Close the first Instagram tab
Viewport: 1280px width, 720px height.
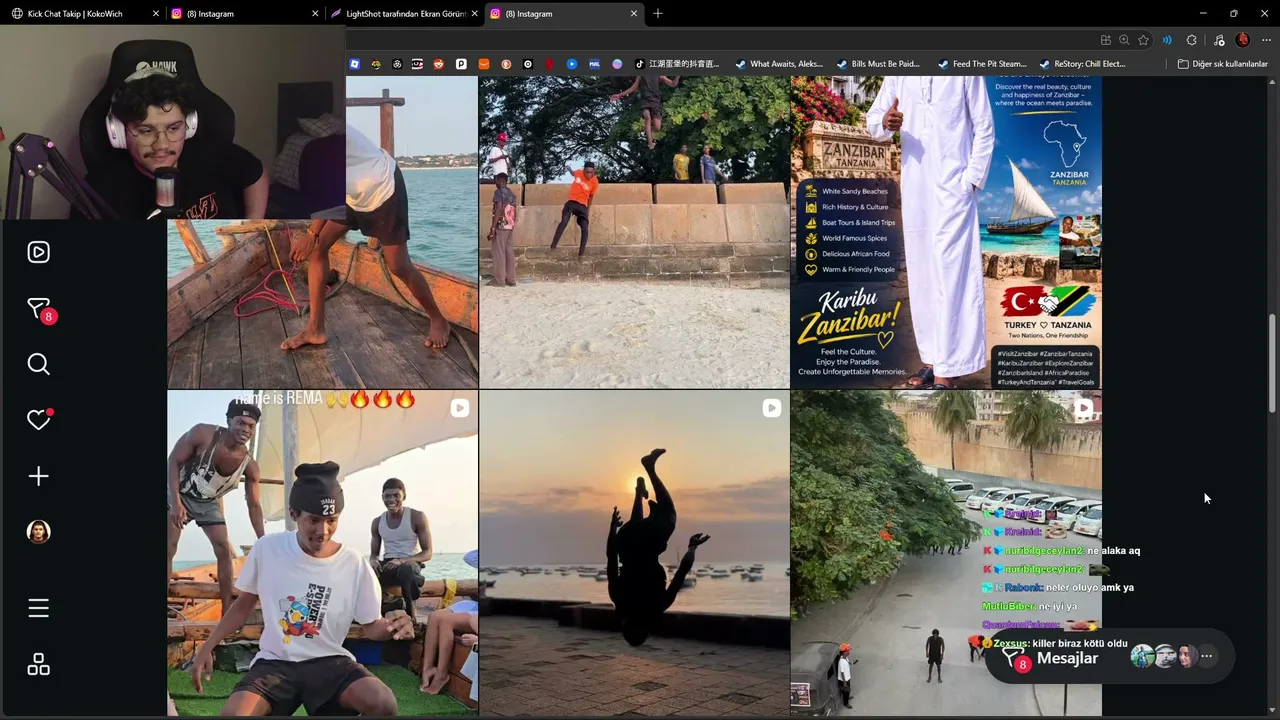click(x=315, y=14)
